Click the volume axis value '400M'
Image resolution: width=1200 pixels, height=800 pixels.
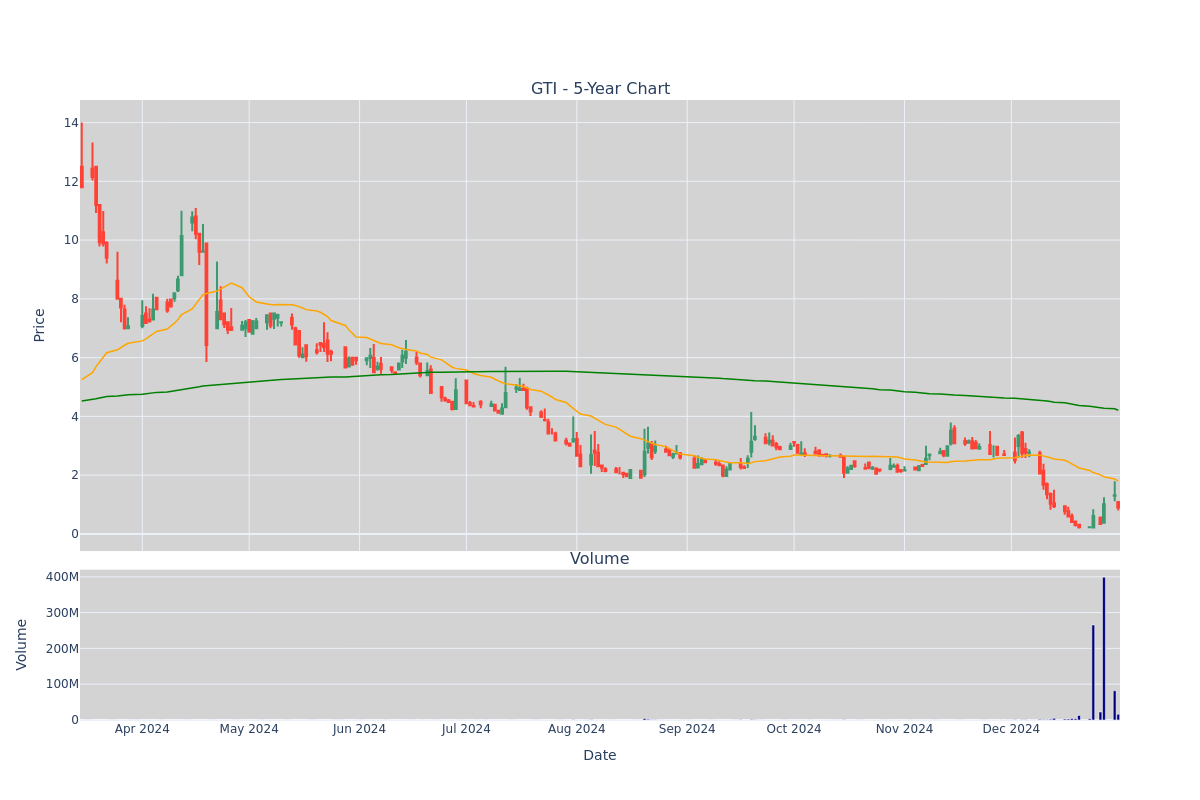coord(62,577)
